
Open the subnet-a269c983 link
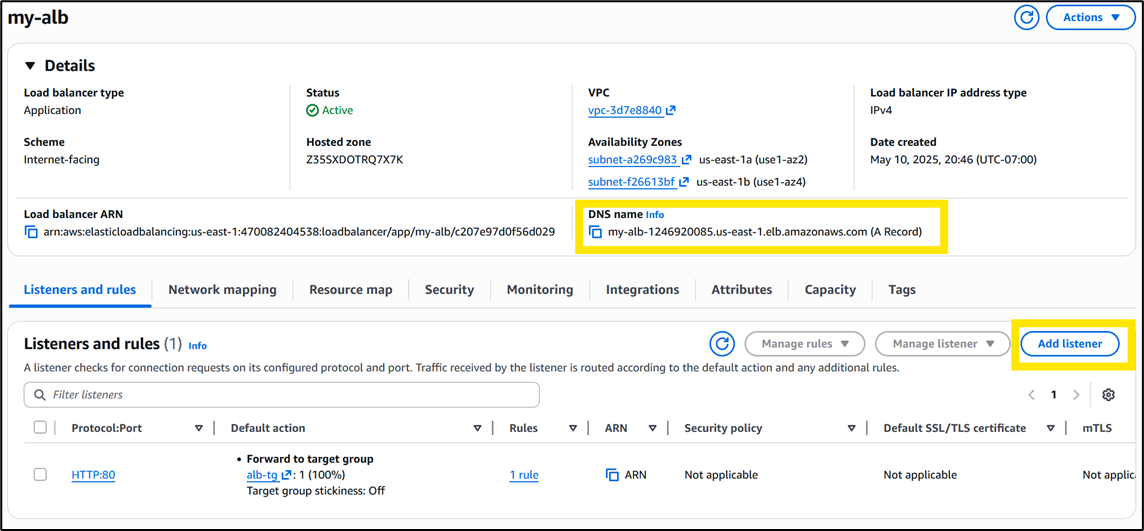coord(633,160)
